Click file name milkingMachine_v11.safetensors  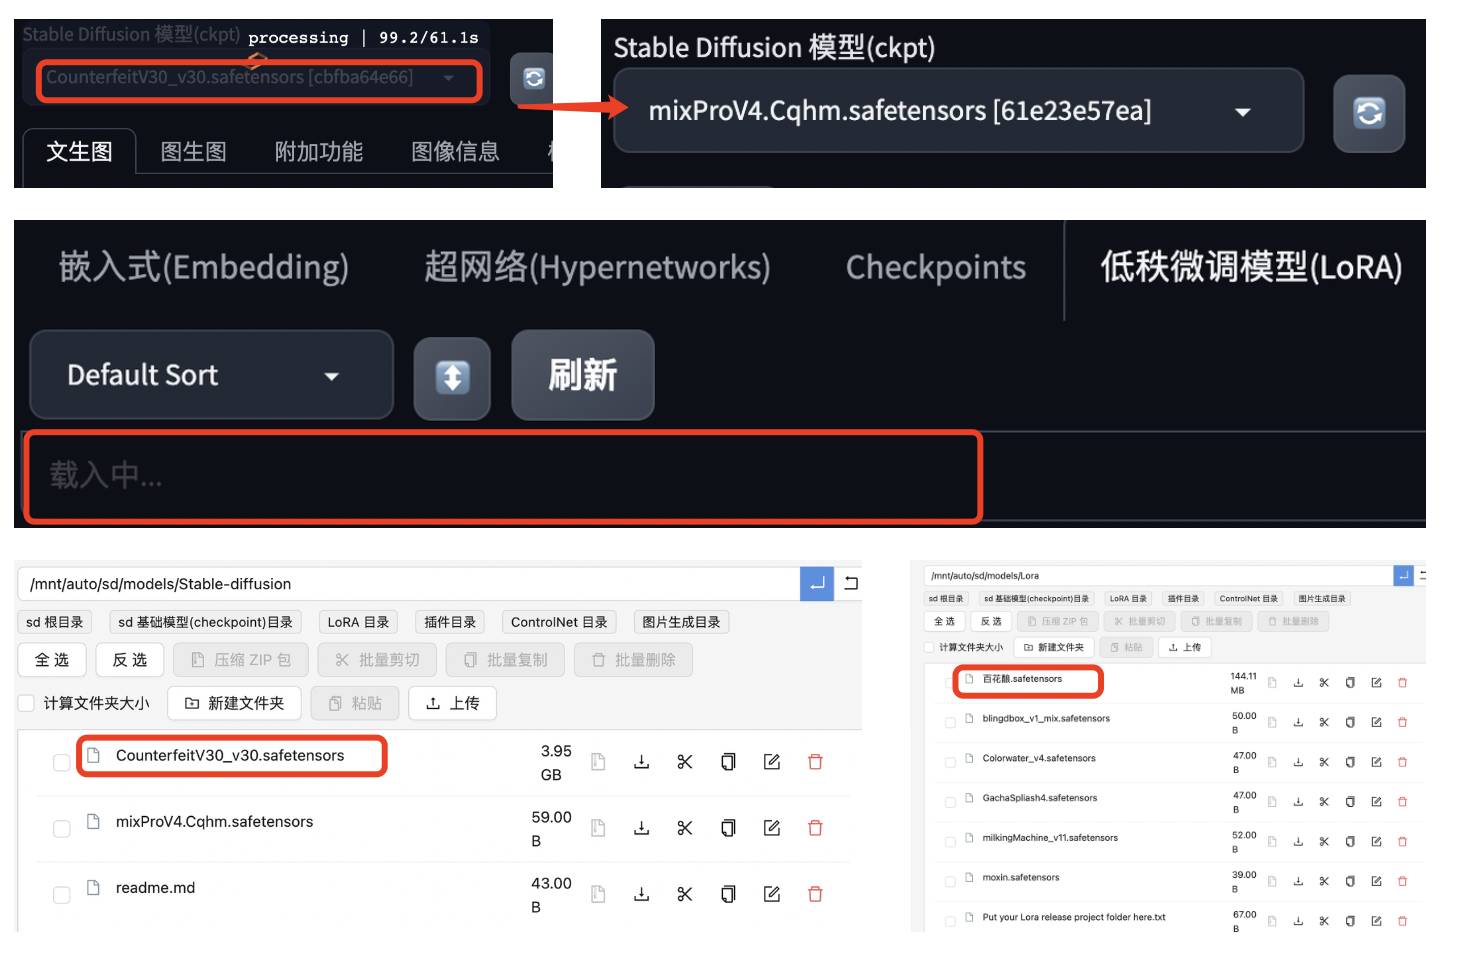(1050, 838)
